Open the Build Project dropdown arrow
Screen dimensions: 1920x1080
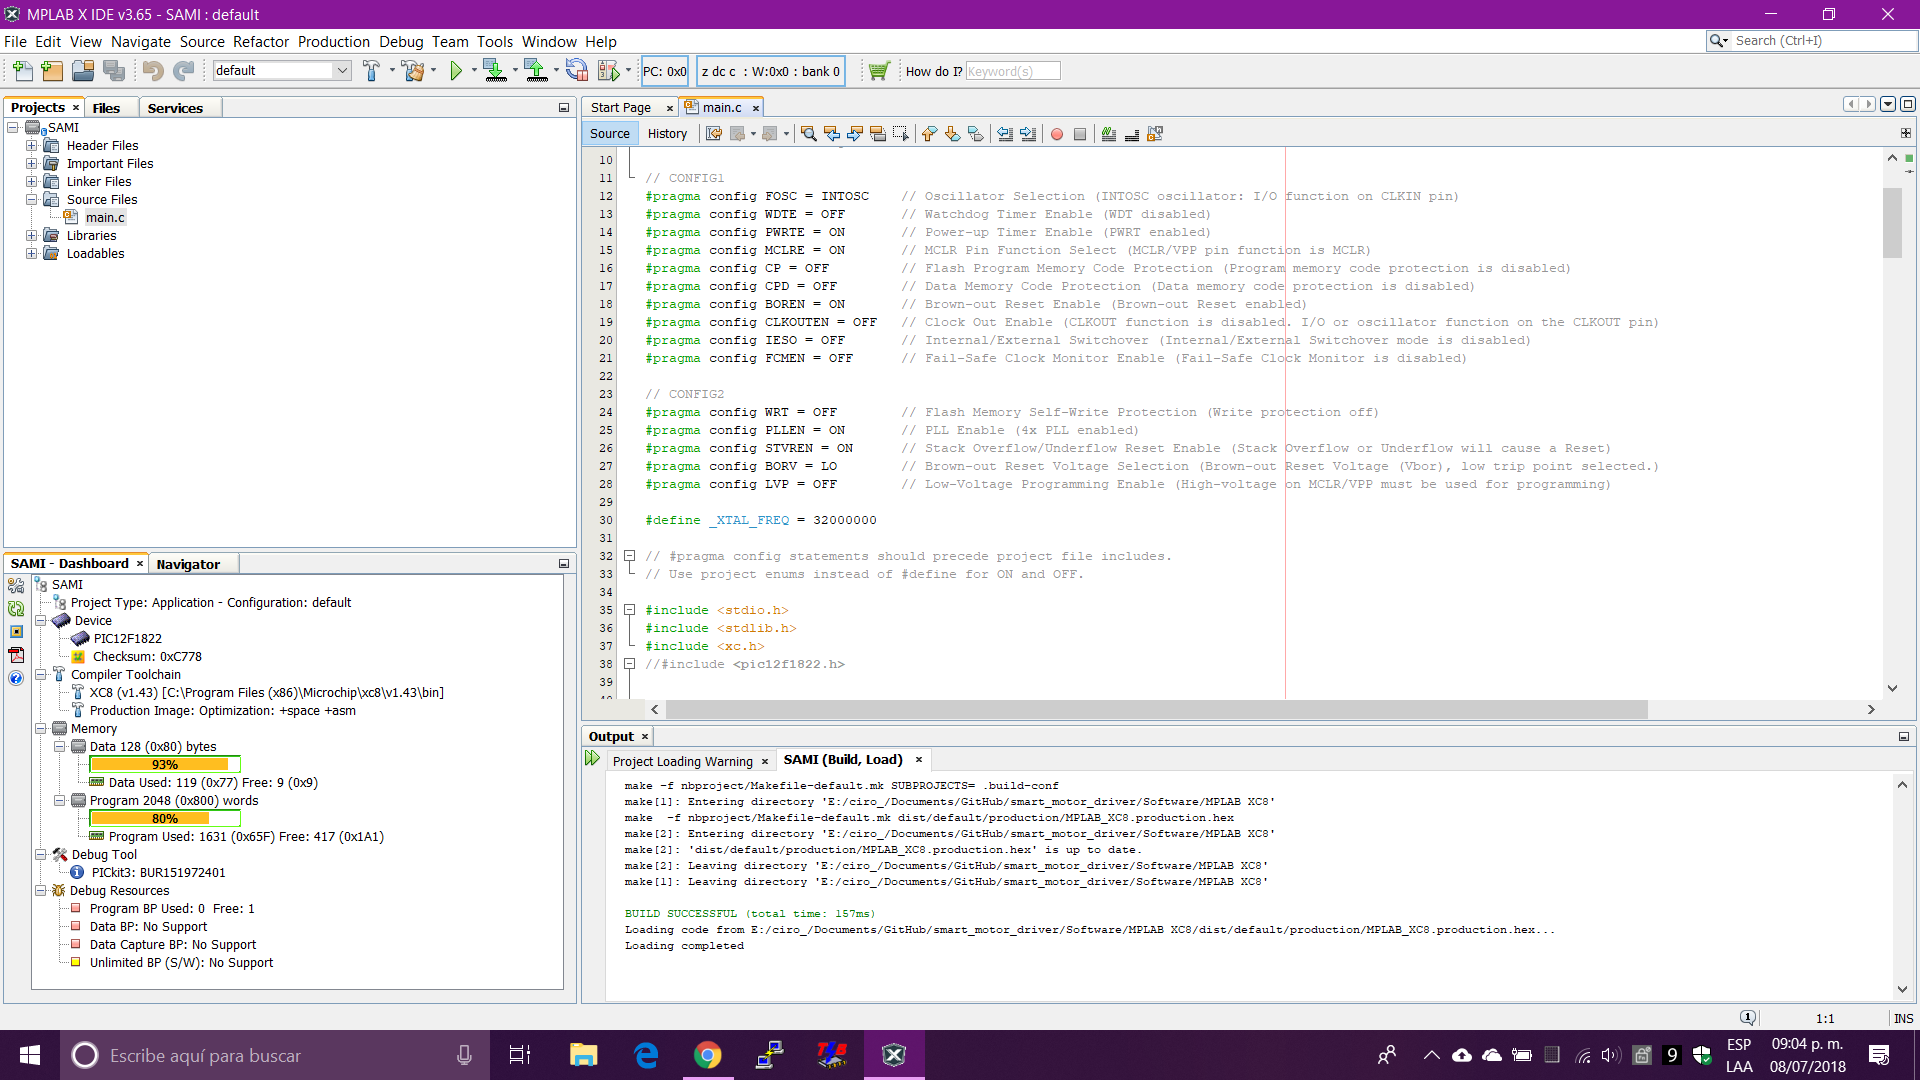pos(391,71)
